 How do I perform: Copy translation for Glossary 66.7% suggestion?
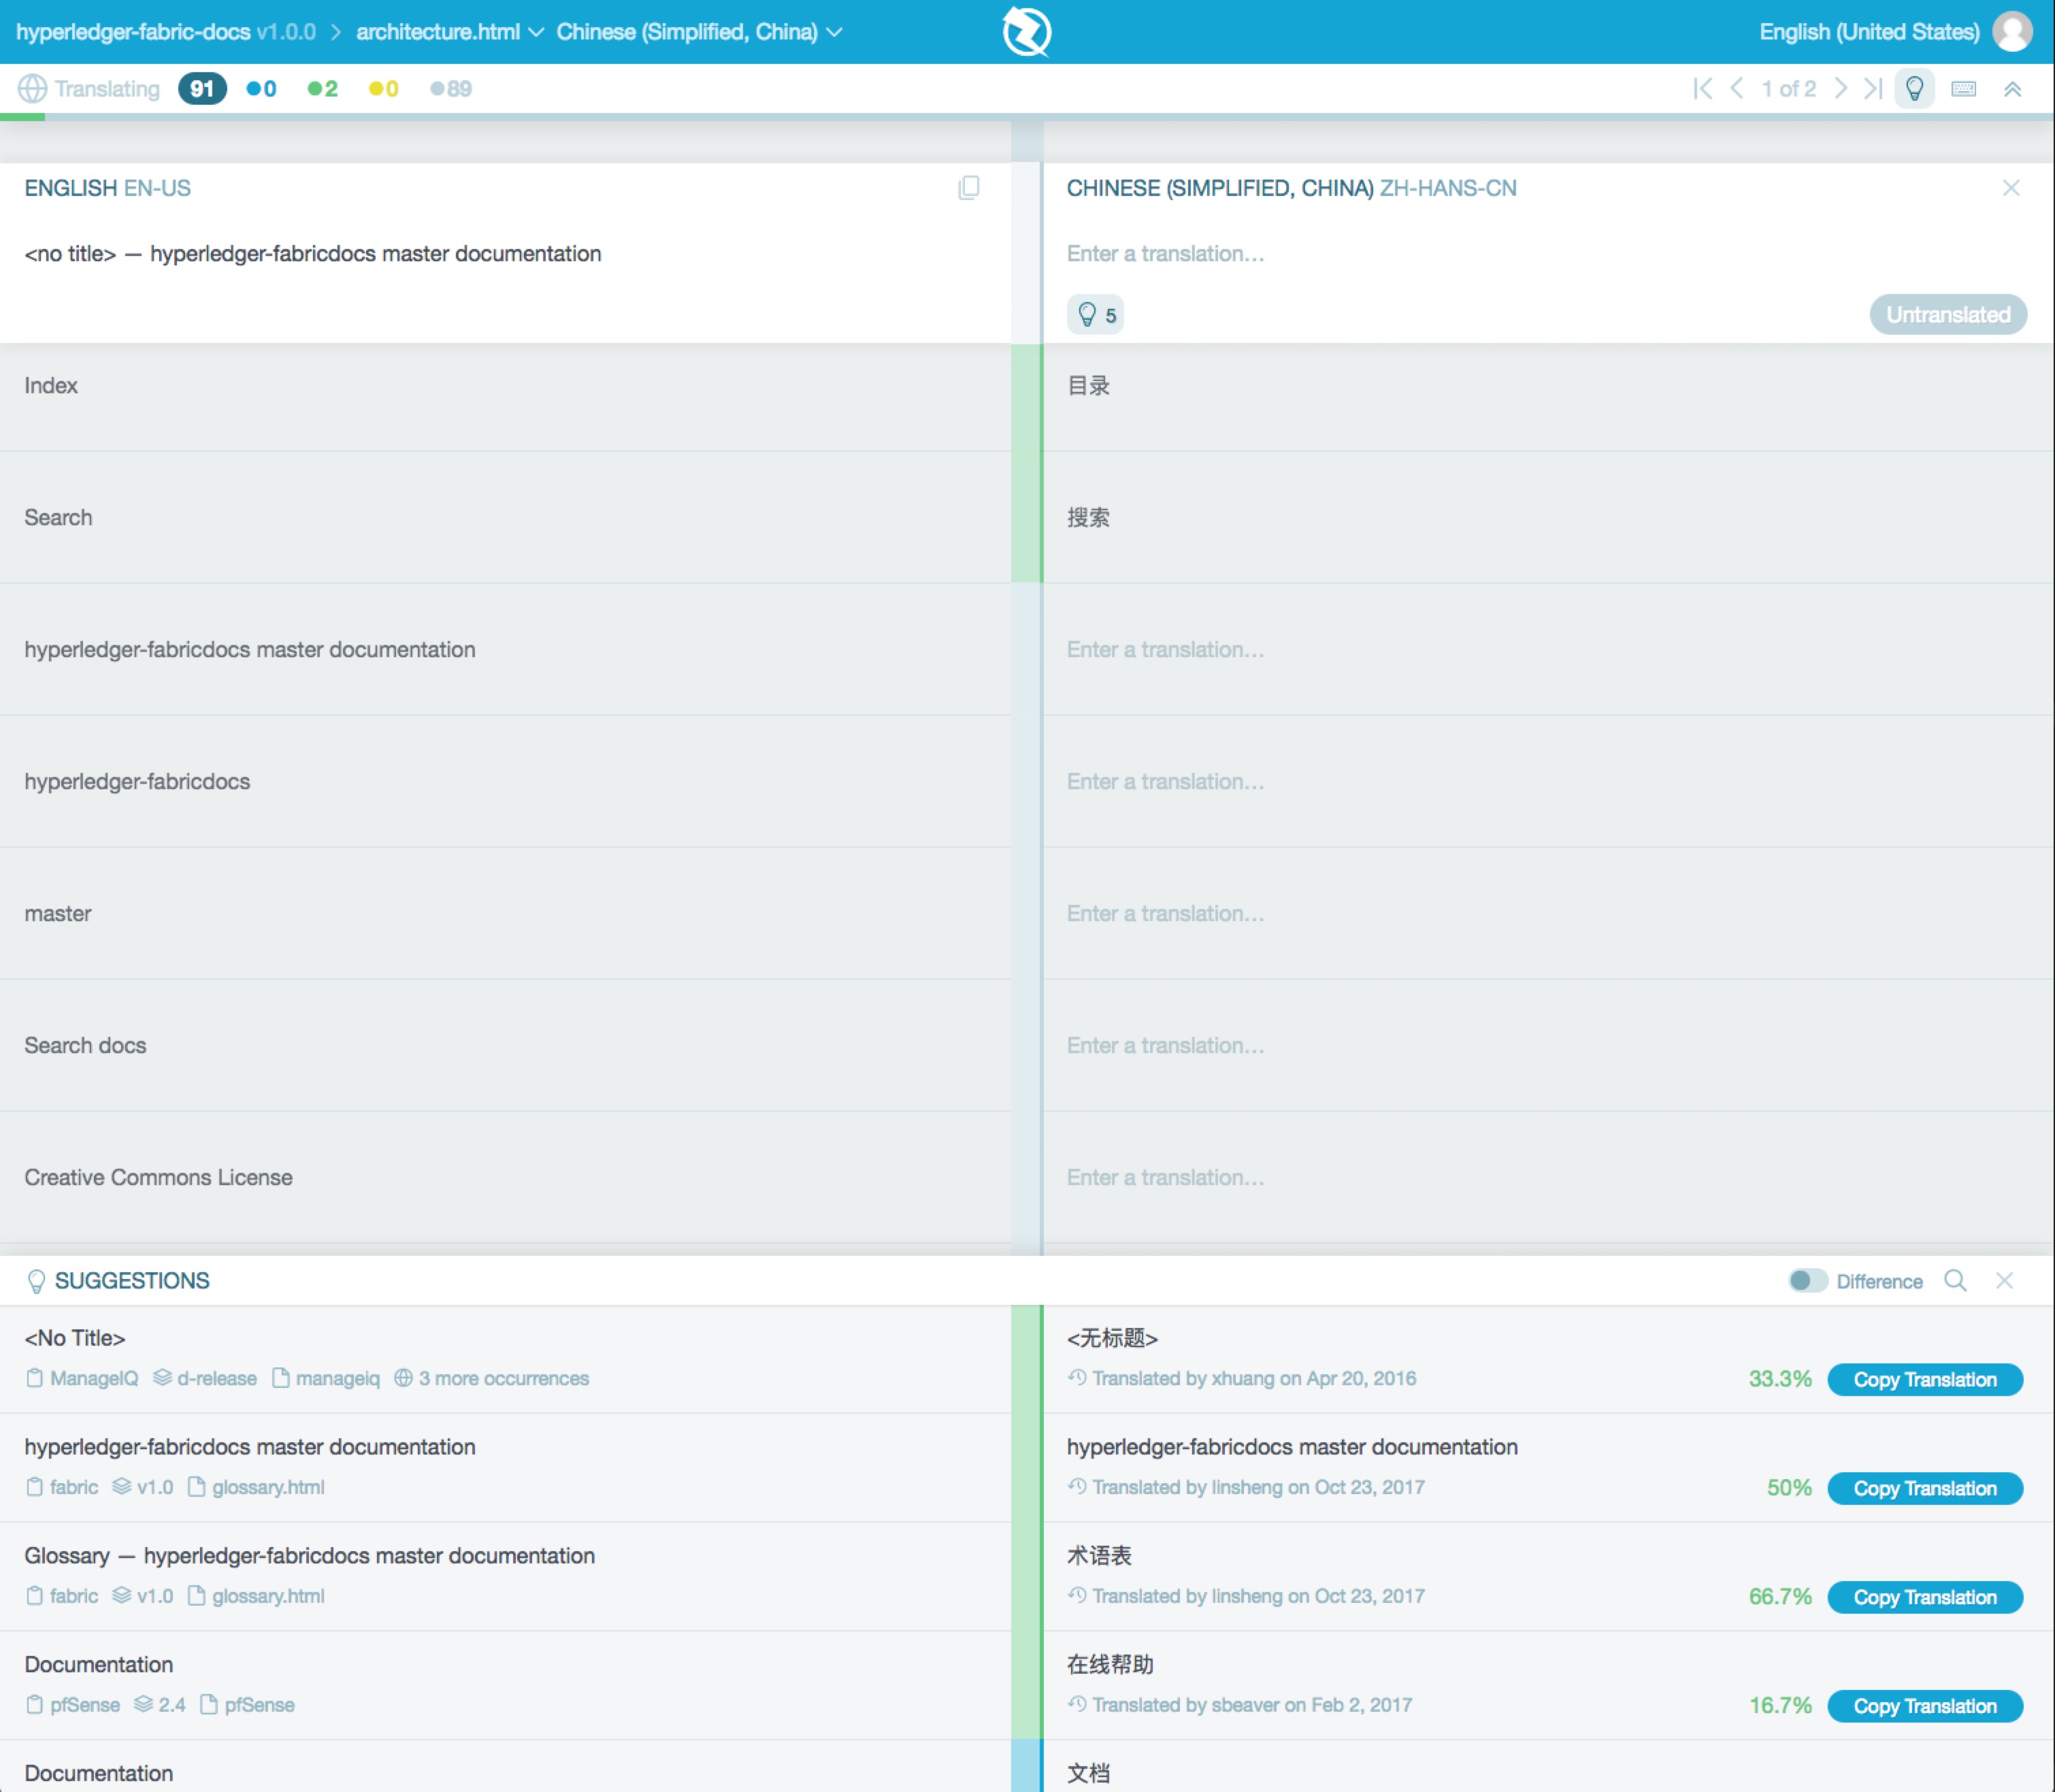1925,1598
